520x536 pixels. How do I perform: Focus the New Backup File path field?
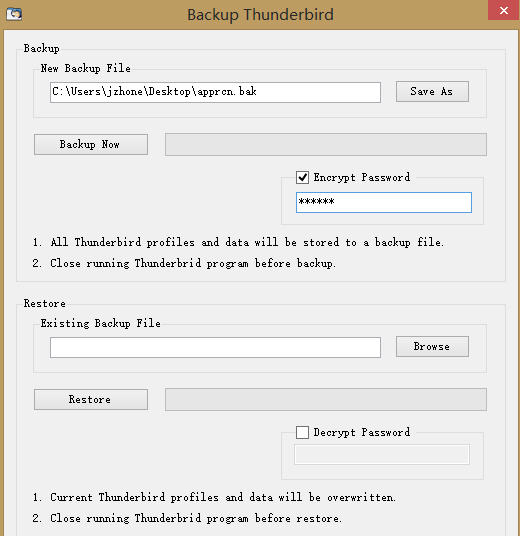tap(215, 92)
